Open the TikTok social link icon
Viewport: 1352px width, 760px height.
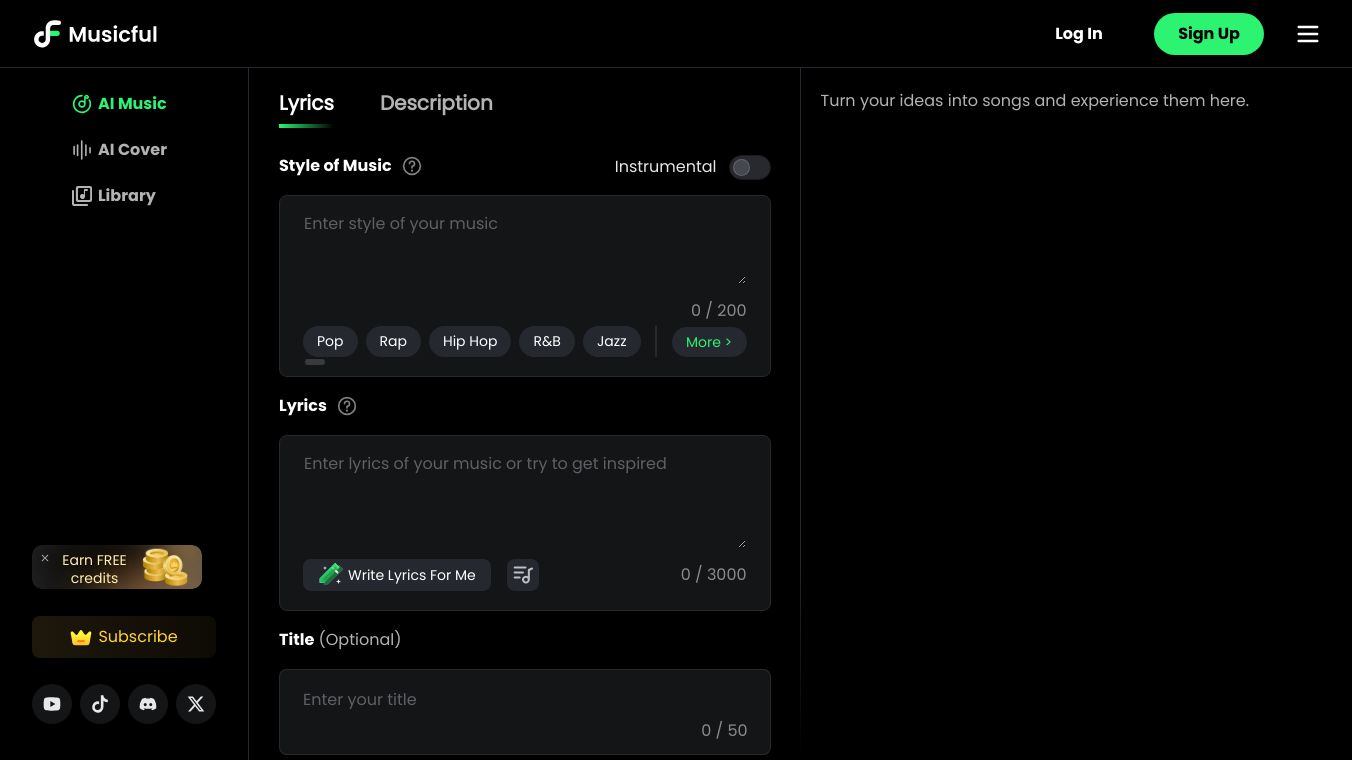(x=100, y=704)
